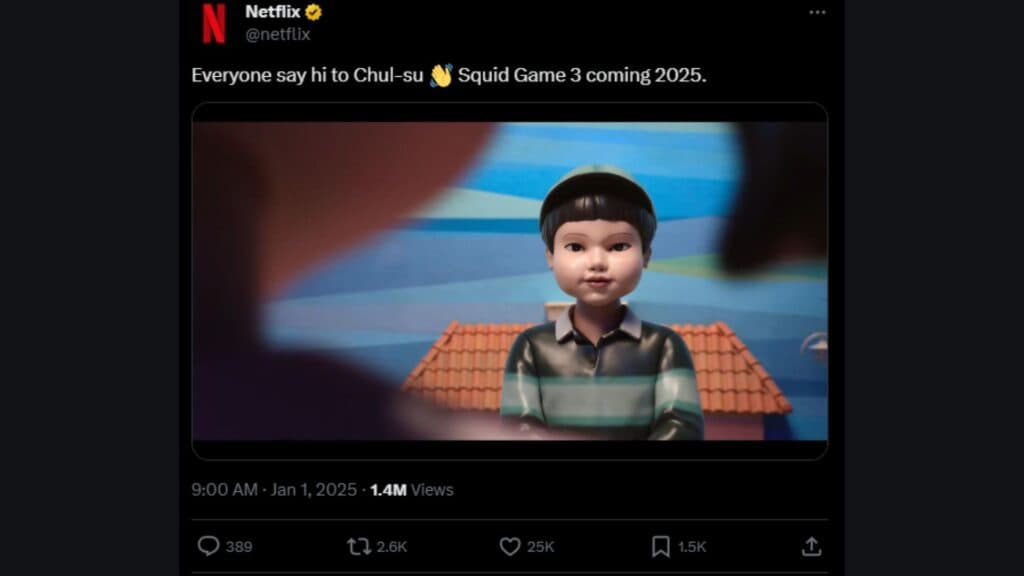
Task: Like the post with the heart icon
Action: pyautogui.click(x=510, y=547)
